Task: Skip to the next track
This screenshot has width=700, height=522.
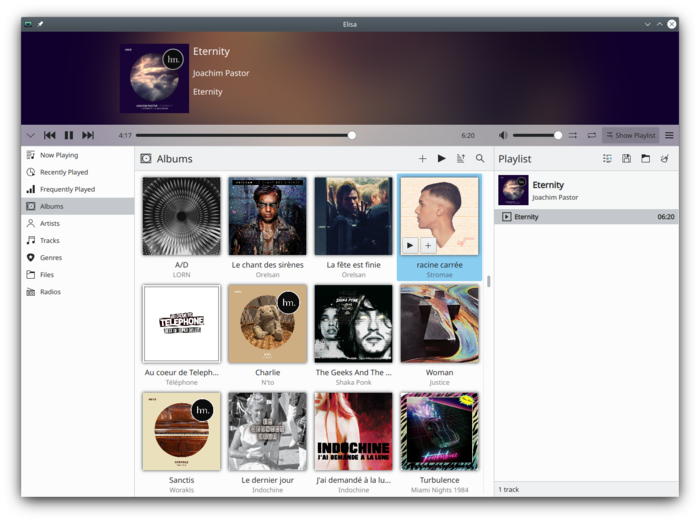Action: click(88, 135)
